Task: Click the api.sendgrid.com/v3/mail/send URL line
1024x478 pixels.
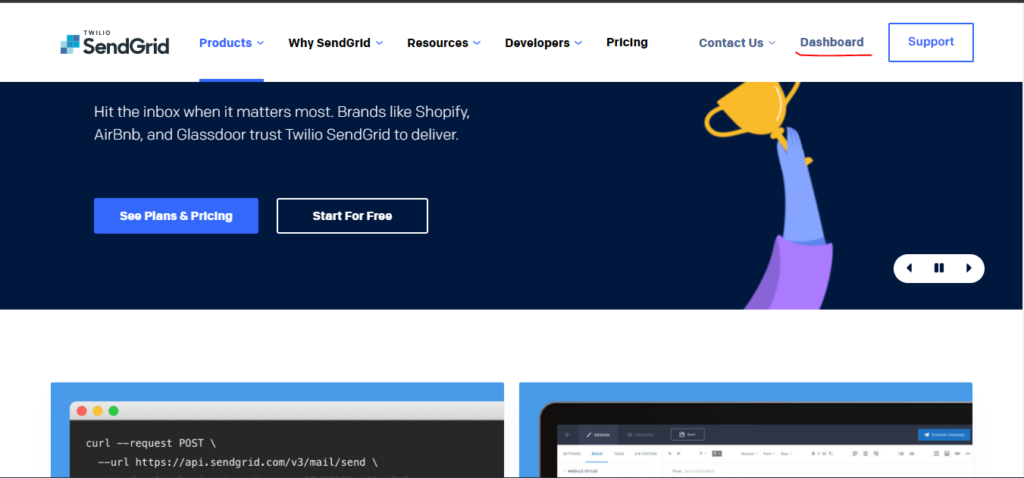Action: pyautogui.click(x=238, y=463)
